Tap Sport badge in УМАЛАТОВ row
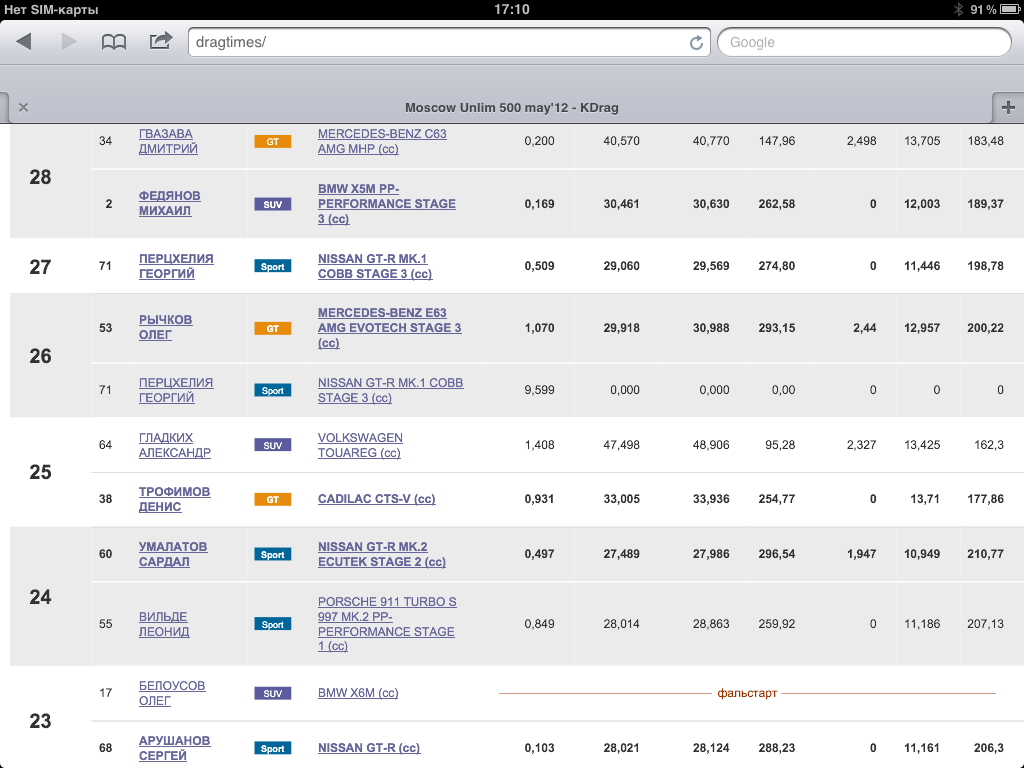Image resolution: width=1024 pixels, height=768 pixels. click(x=272, y=554)
